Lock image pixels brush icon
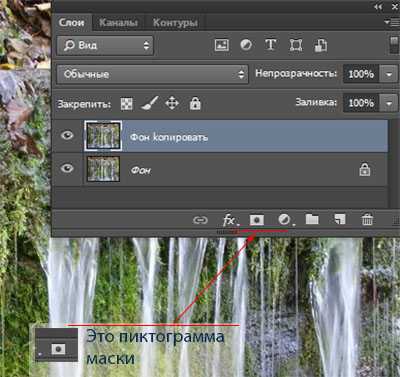Screen dimensions: 400x377 click(x=149, y=104)
